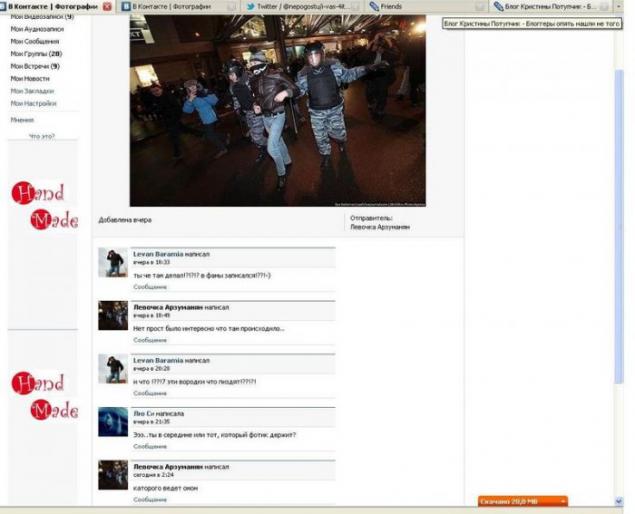Click the page vertical scrollbar thumb
Image resolution: width=635 pixels, height=514 pixels.
click(x=619, y=227)
